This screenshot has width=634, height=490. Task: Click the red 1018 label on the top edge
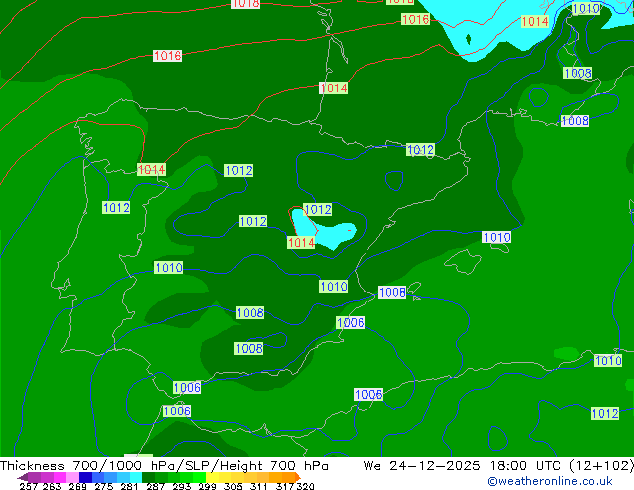[x=245, y=4]
